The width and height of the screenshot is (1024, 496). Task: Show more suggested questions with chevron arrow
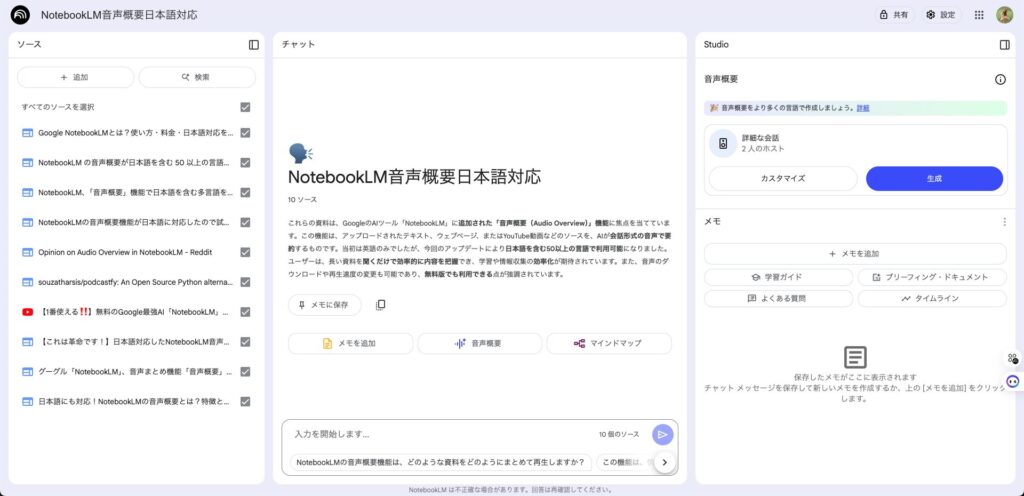tap(664, 463)
